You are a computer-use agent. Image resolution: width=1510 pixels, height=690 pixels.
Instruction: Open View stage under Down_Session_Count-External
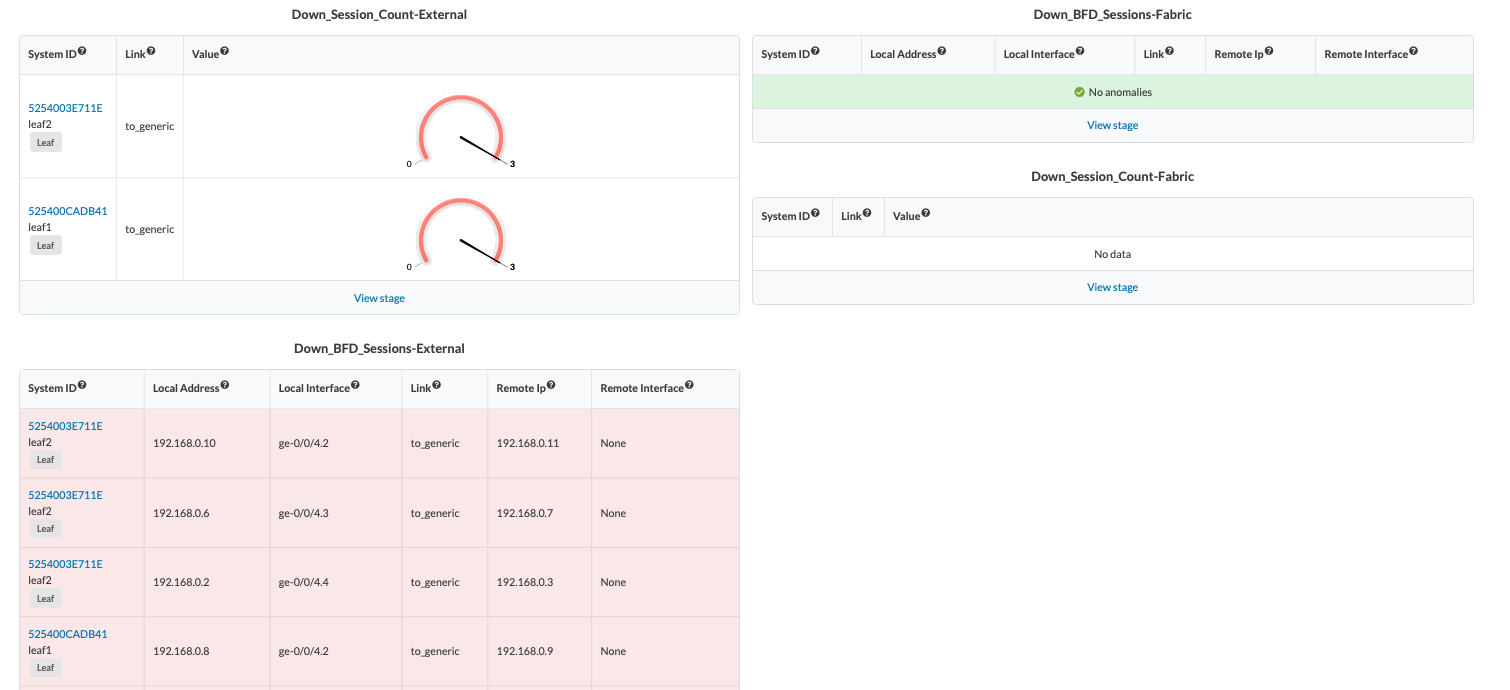[379, 298]
